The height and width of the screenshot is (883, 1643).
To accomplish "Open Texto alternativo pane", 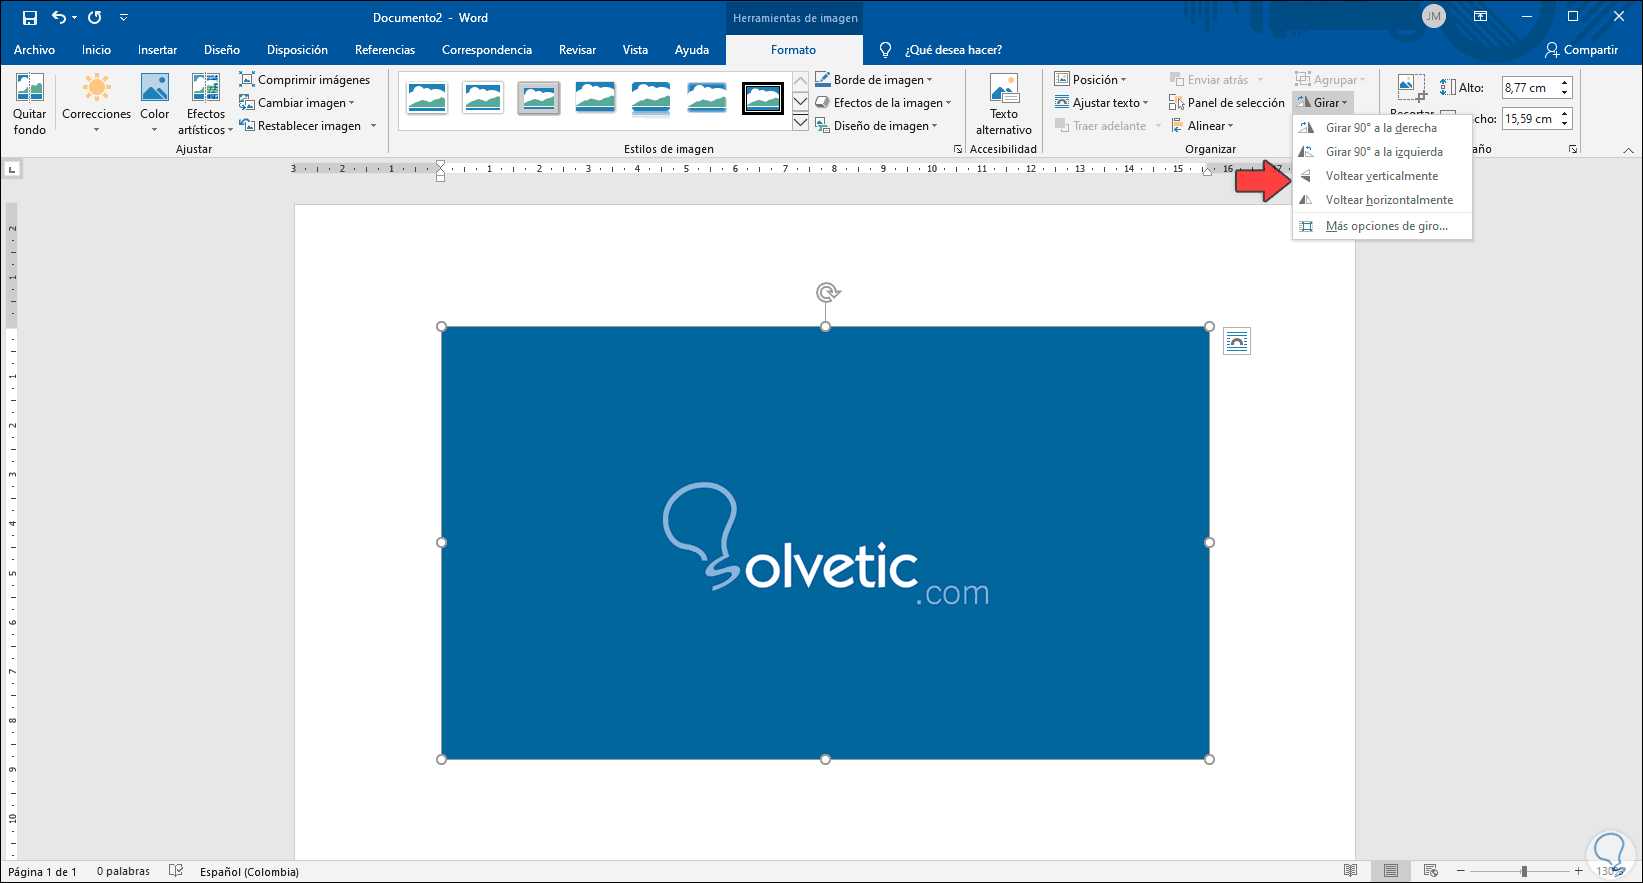I will coord(1004,105).
